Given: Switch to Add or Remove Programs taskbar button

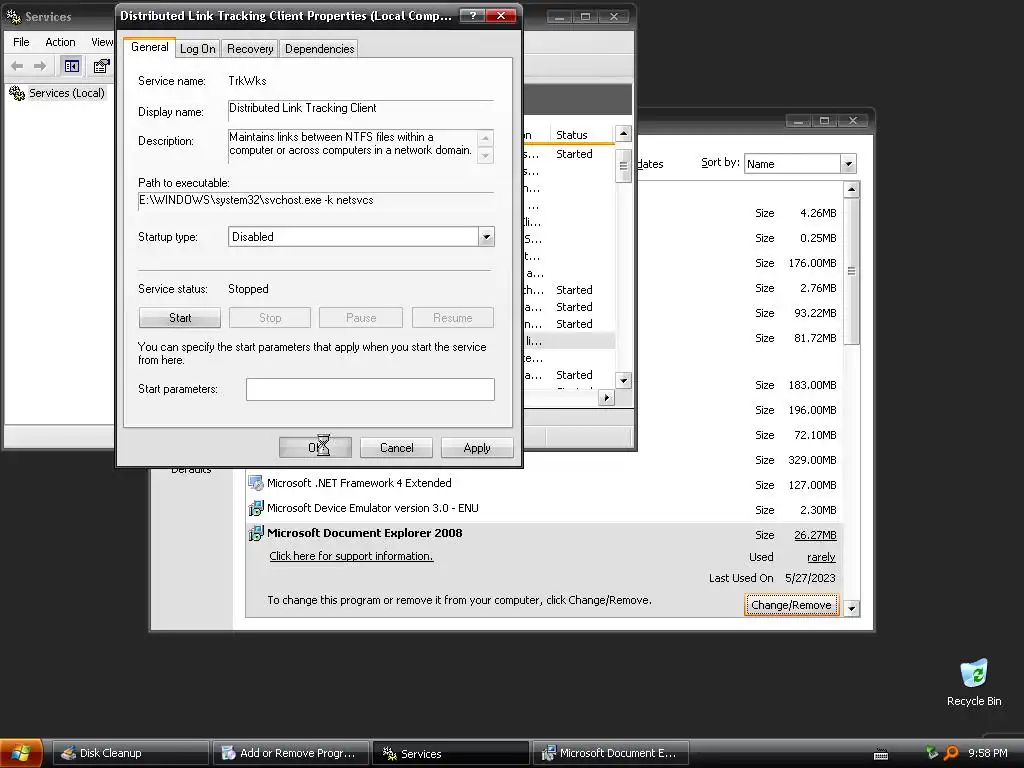Looking at the screenshot, I should point(291,753).
